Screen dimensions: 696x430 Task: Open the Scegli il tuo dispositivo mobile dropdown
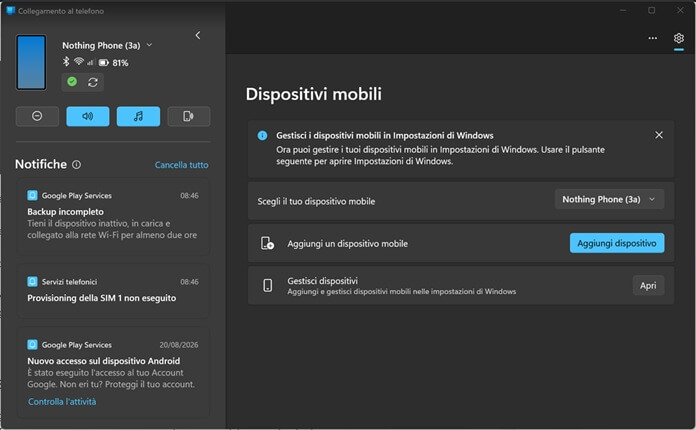coord(609,199)
